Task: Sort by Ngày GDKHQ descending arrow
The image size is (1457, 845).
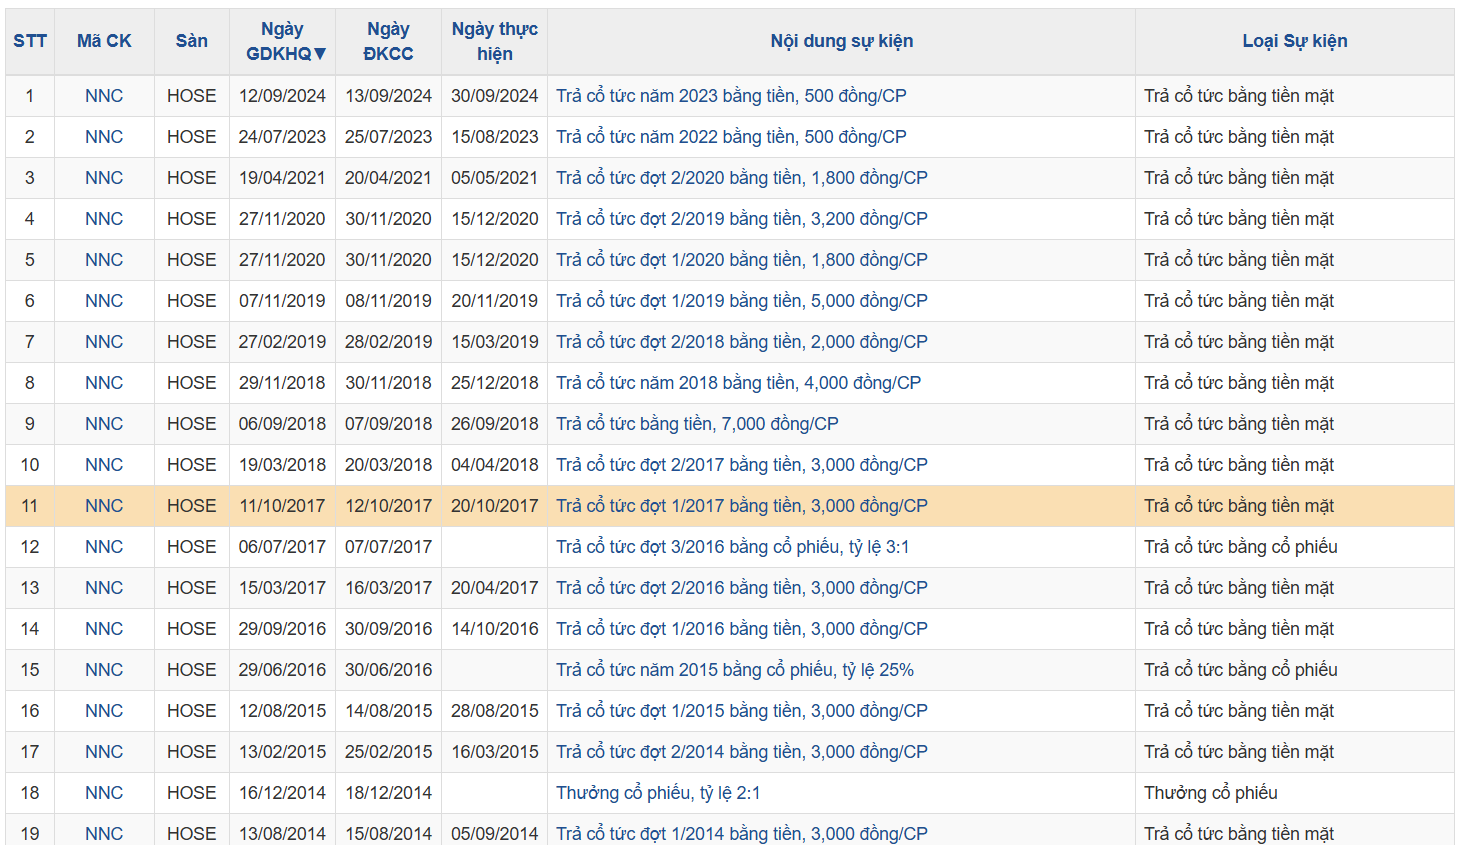Action: (320, 54)
